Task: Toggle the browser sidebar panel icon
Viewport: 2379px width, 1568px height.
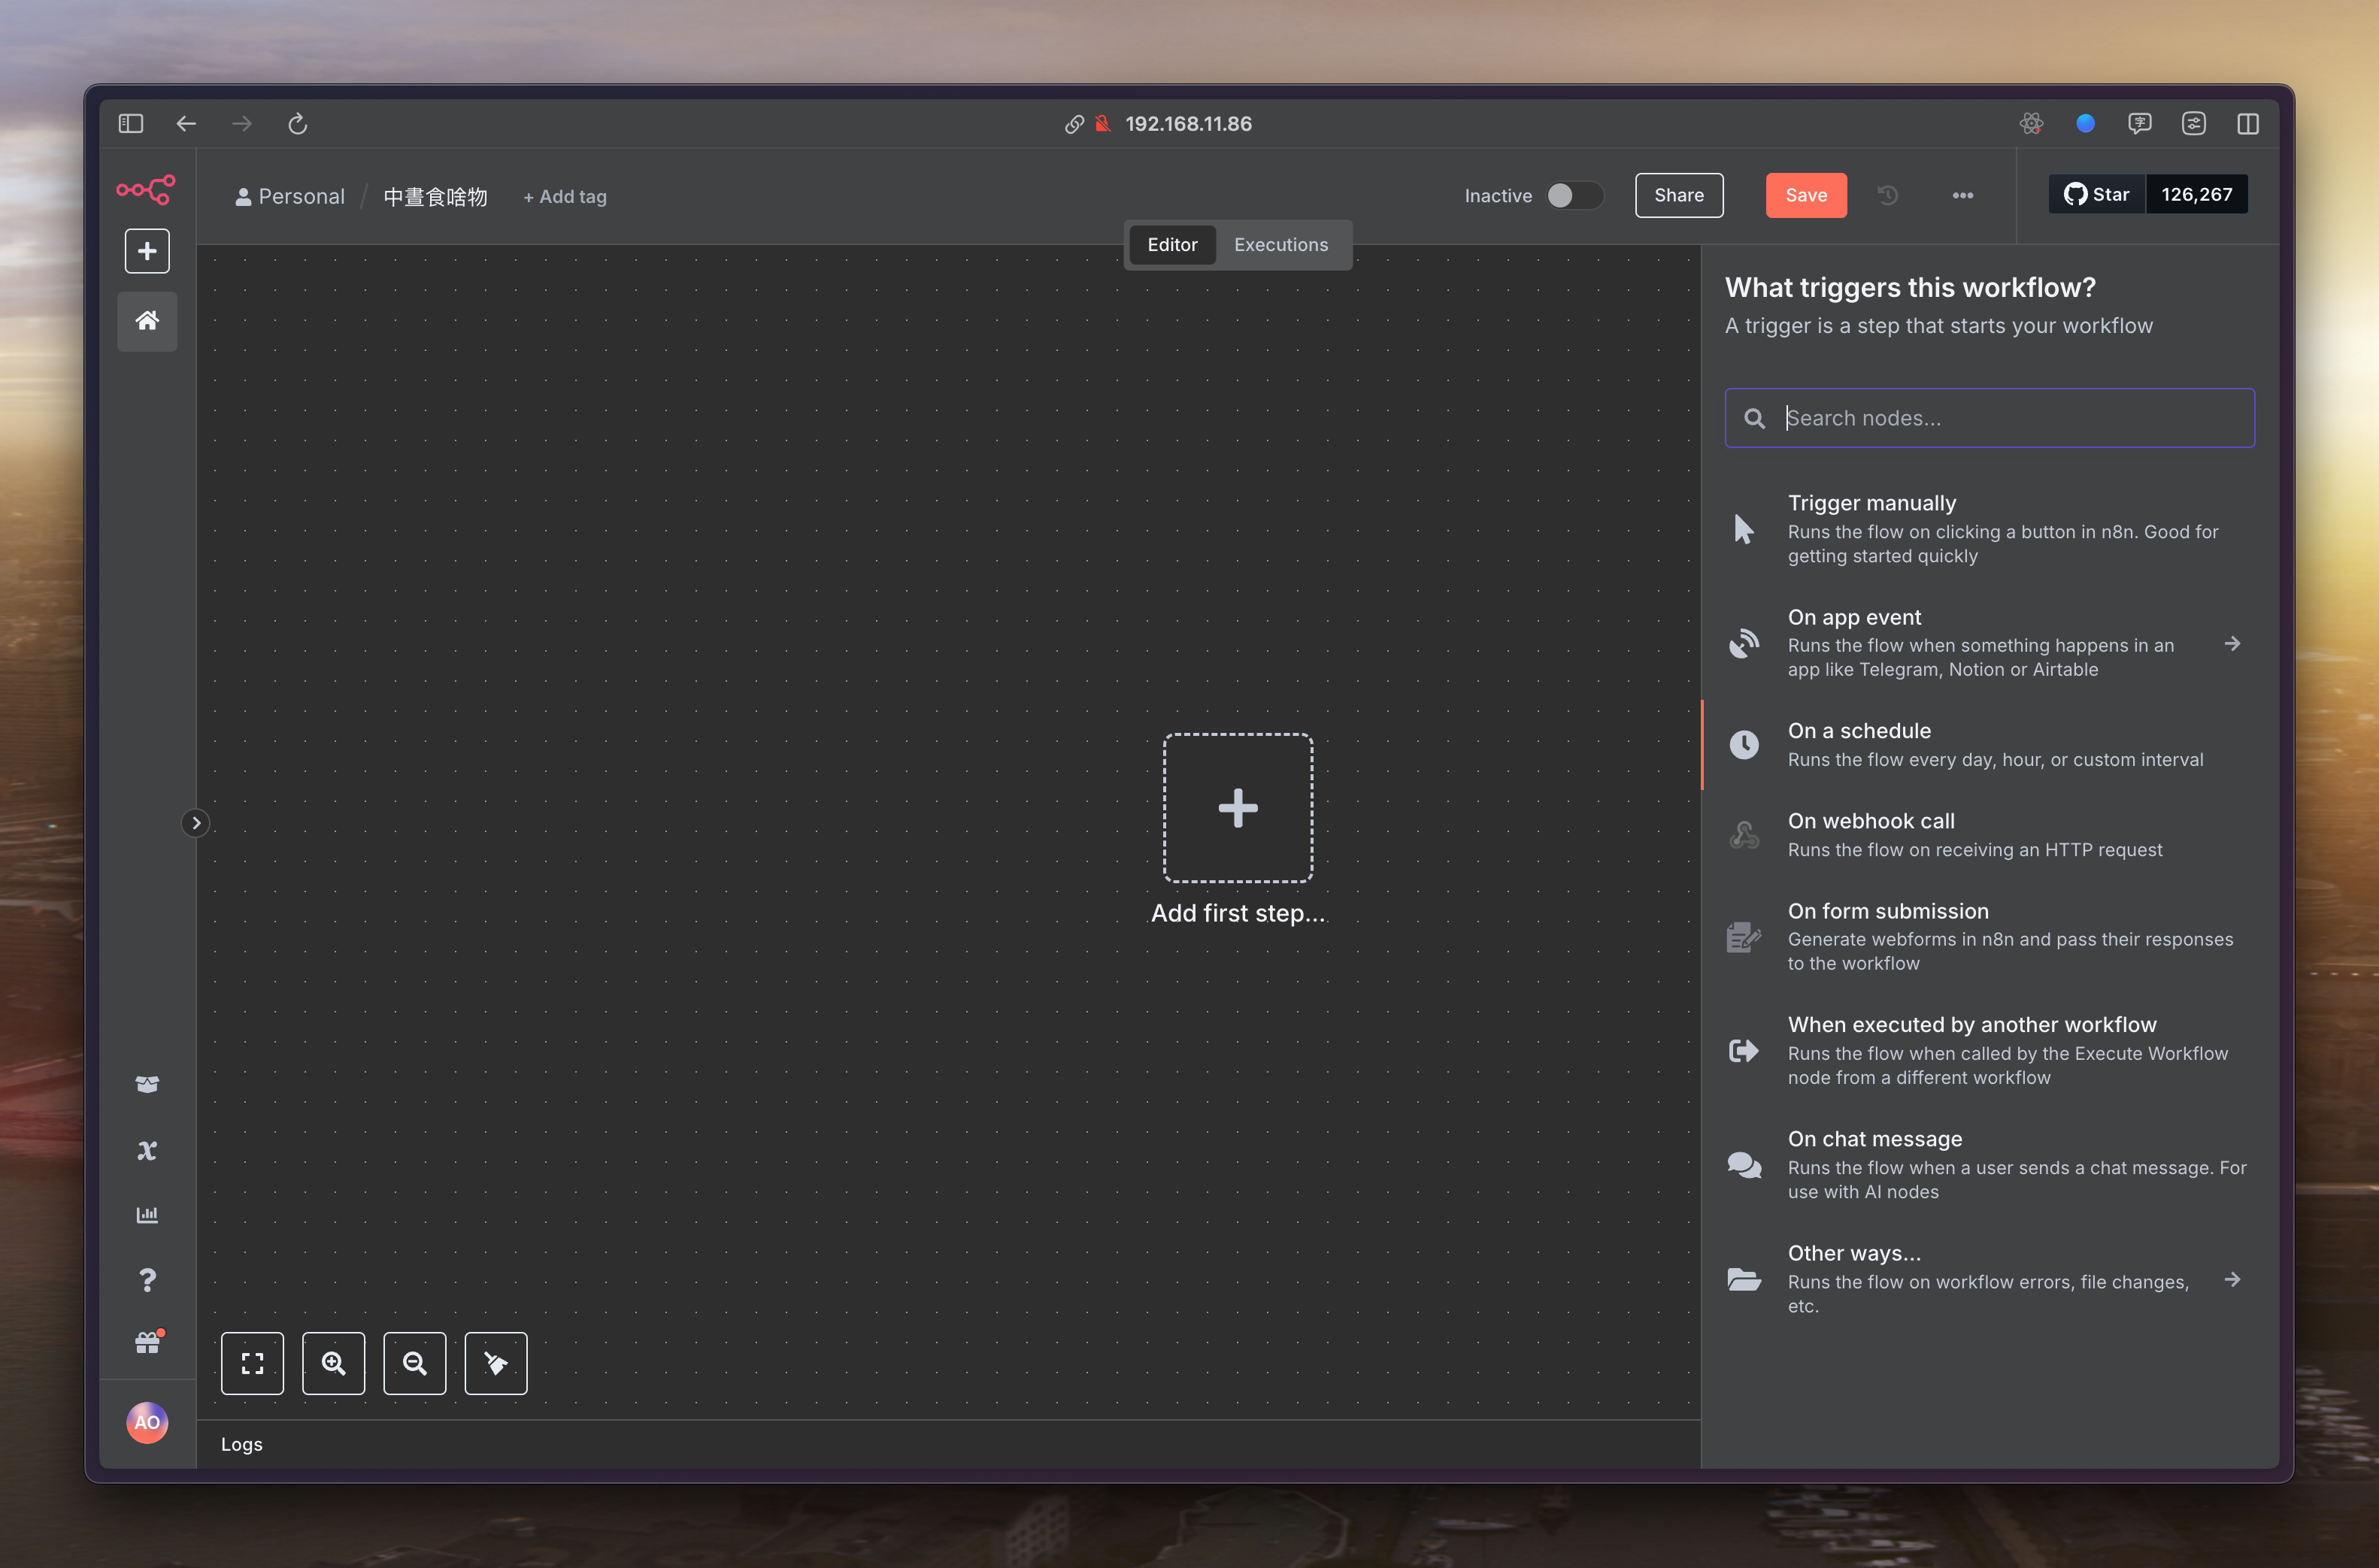Action: click(x=131, y=124)
